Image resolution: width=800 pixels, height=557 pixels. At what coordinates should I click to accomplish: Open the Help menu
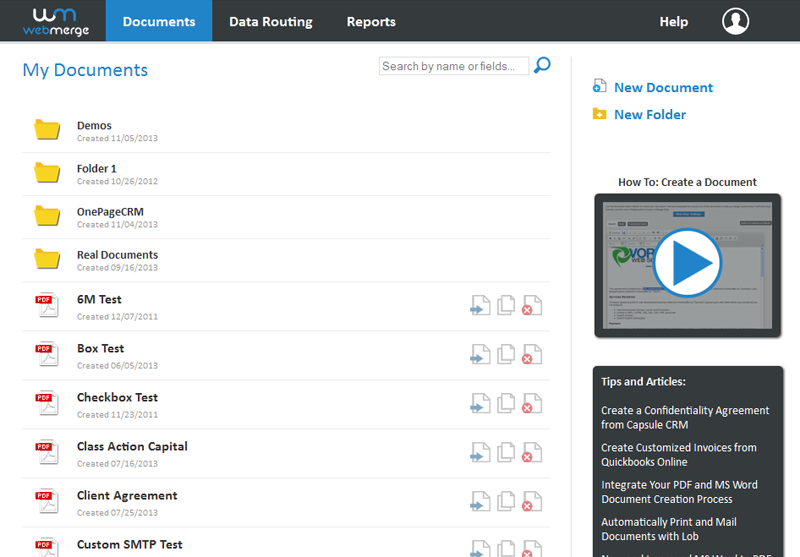pos(674,21)
